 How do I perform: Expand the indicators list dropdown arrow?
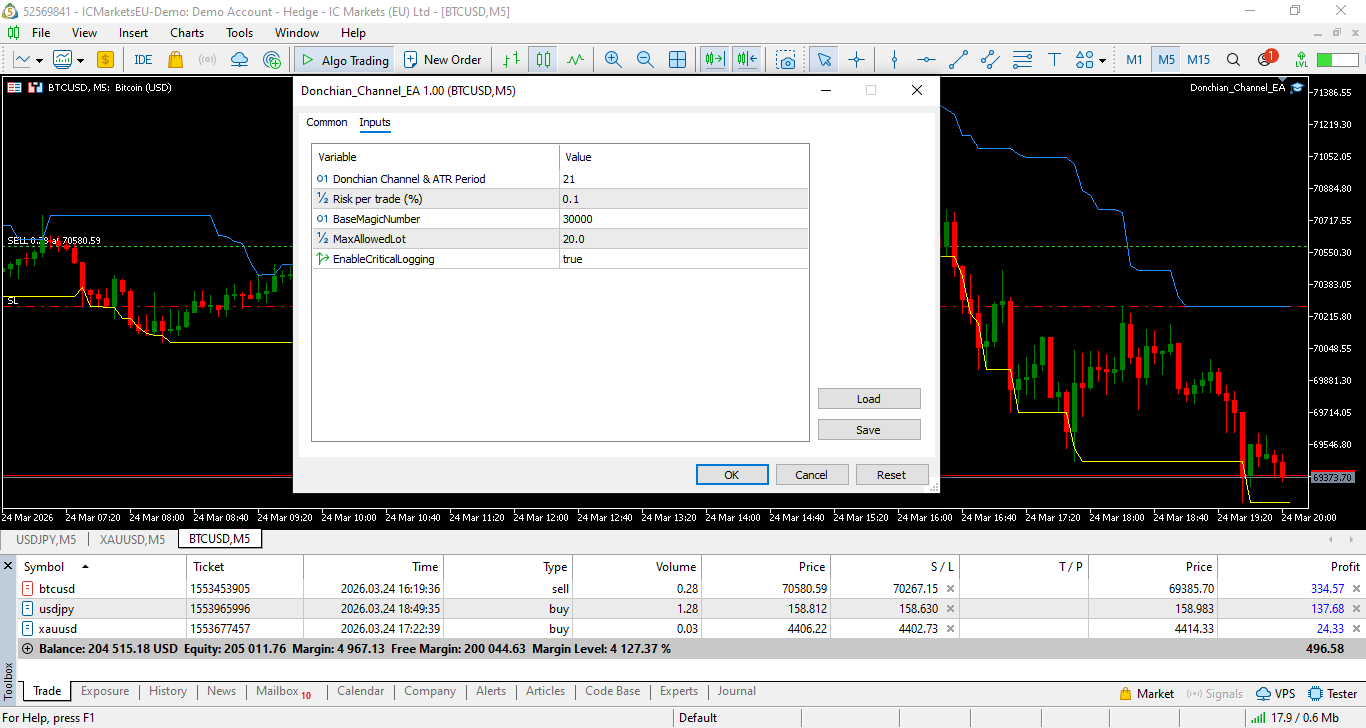point(78,60)
